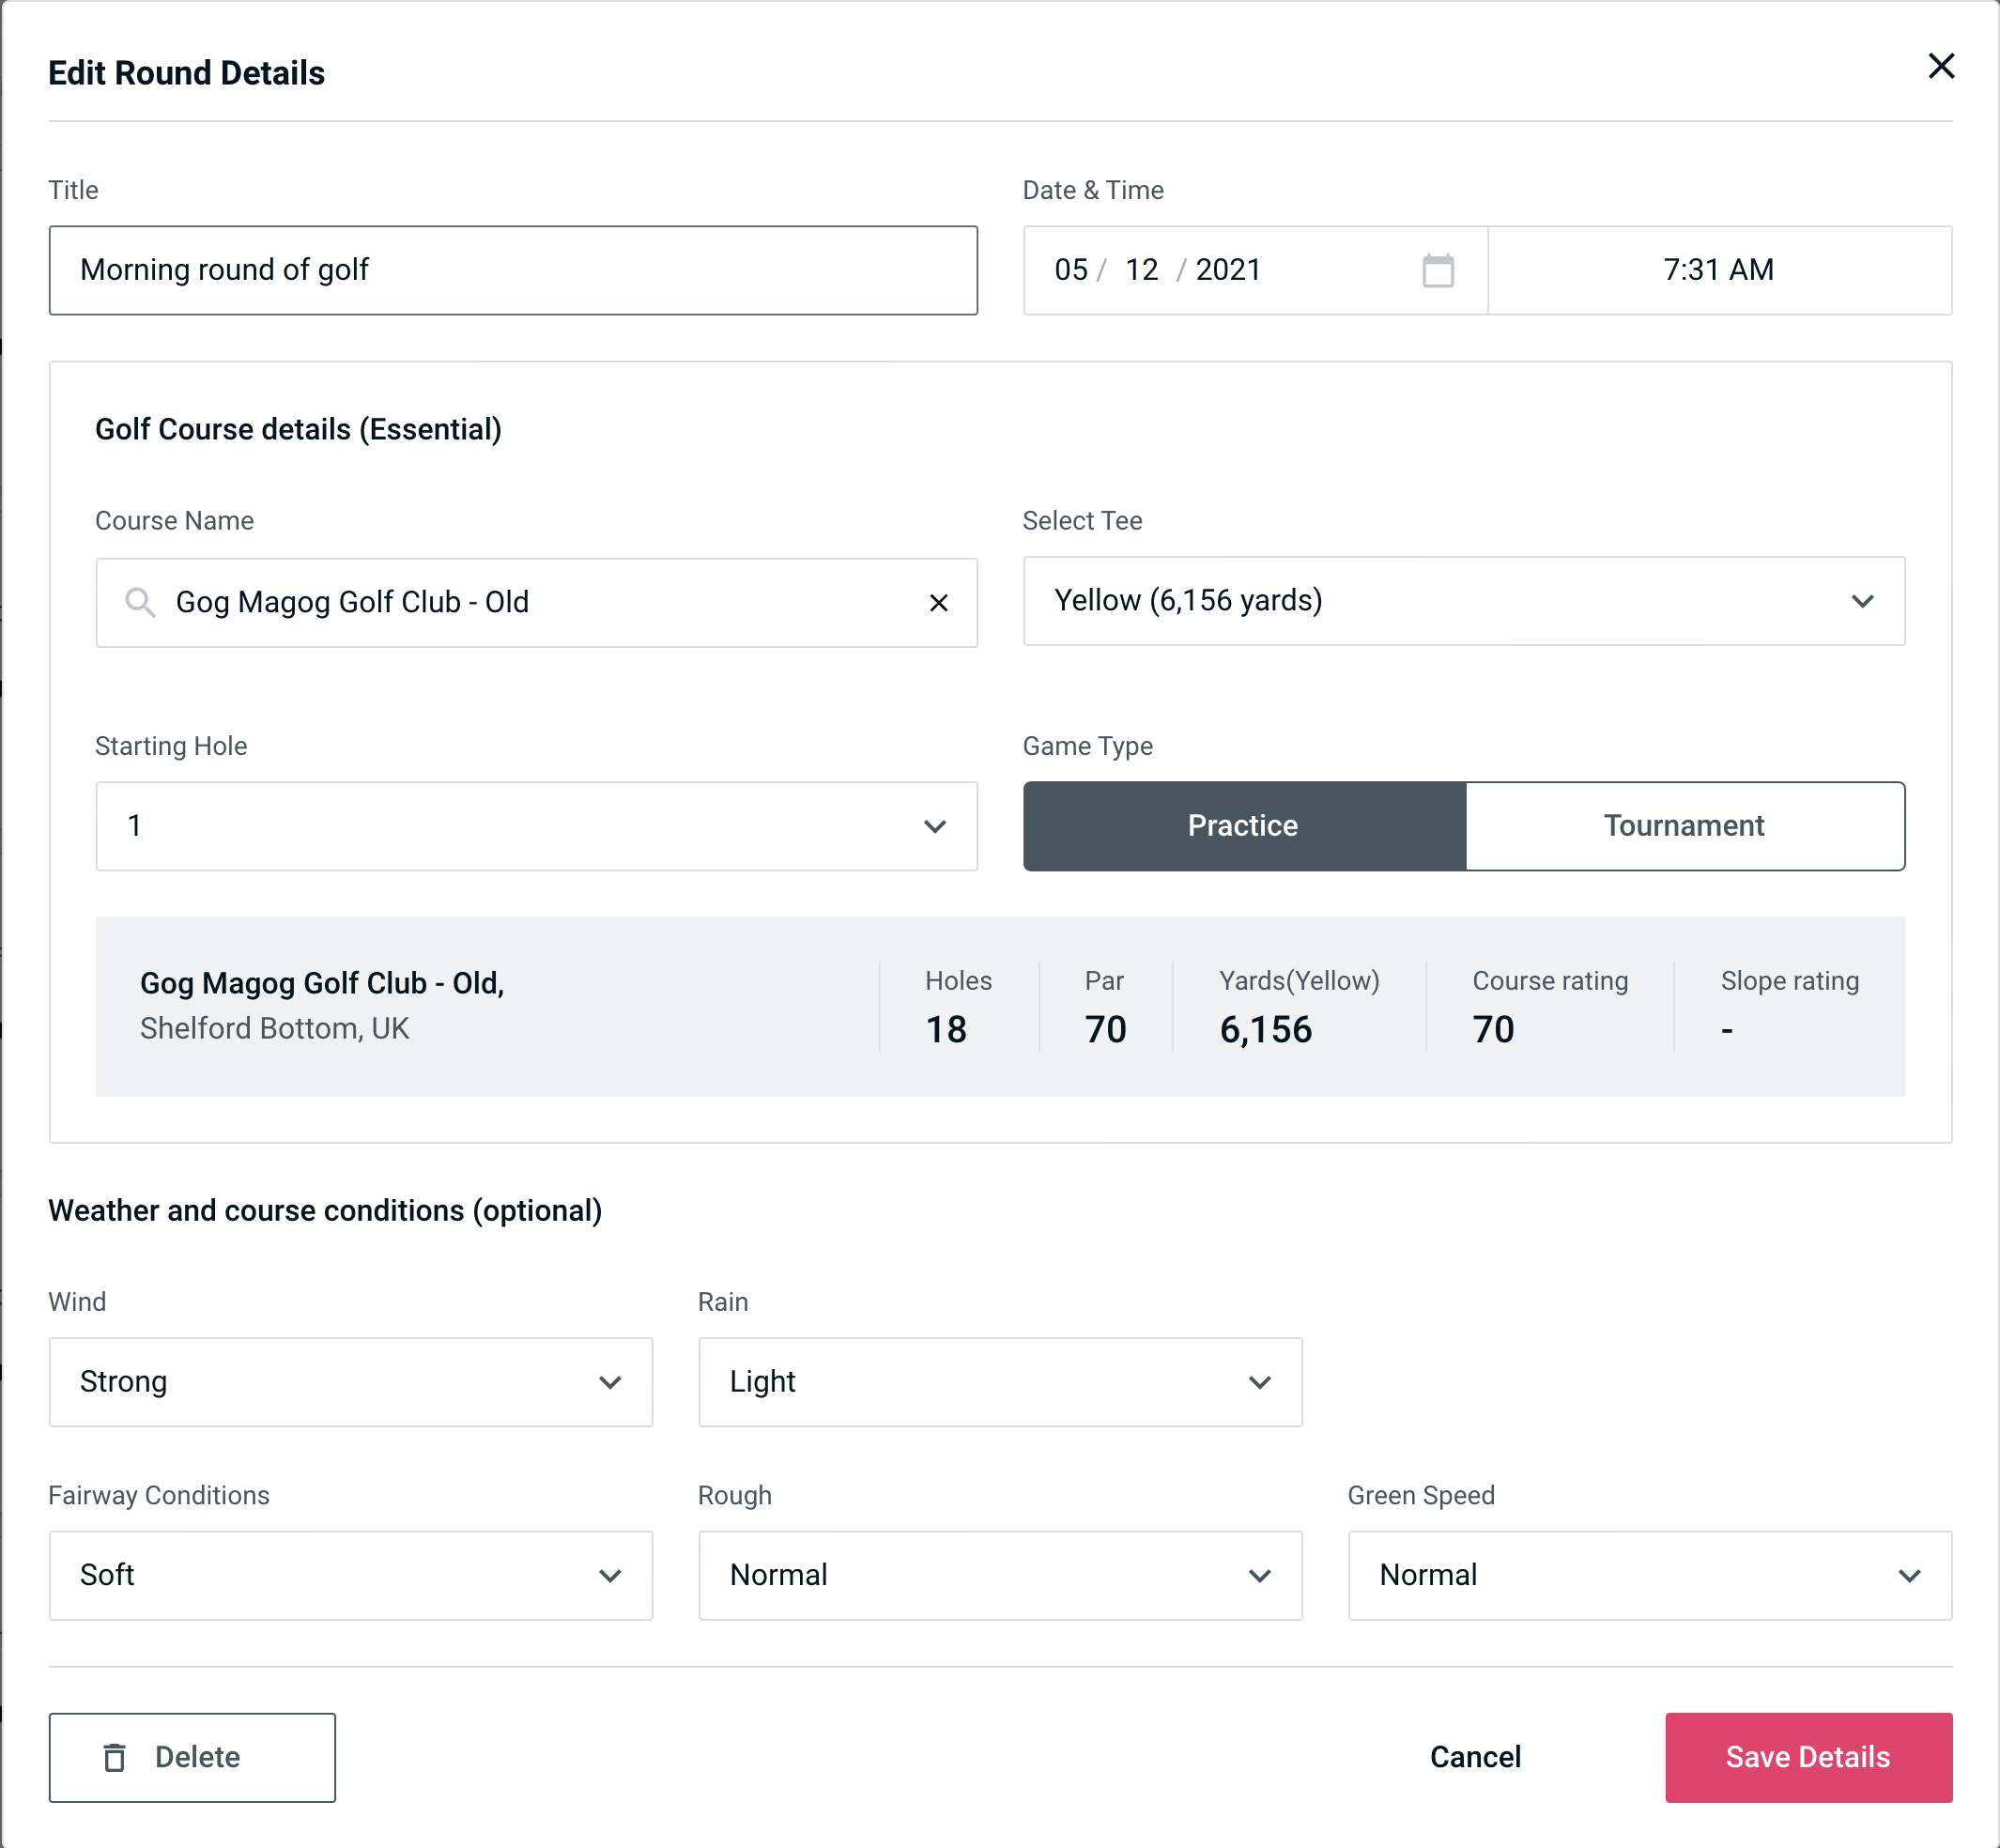Click the search icon in Course Name field
This screenshot has height=1848, width=2000.
coord(139,601)
